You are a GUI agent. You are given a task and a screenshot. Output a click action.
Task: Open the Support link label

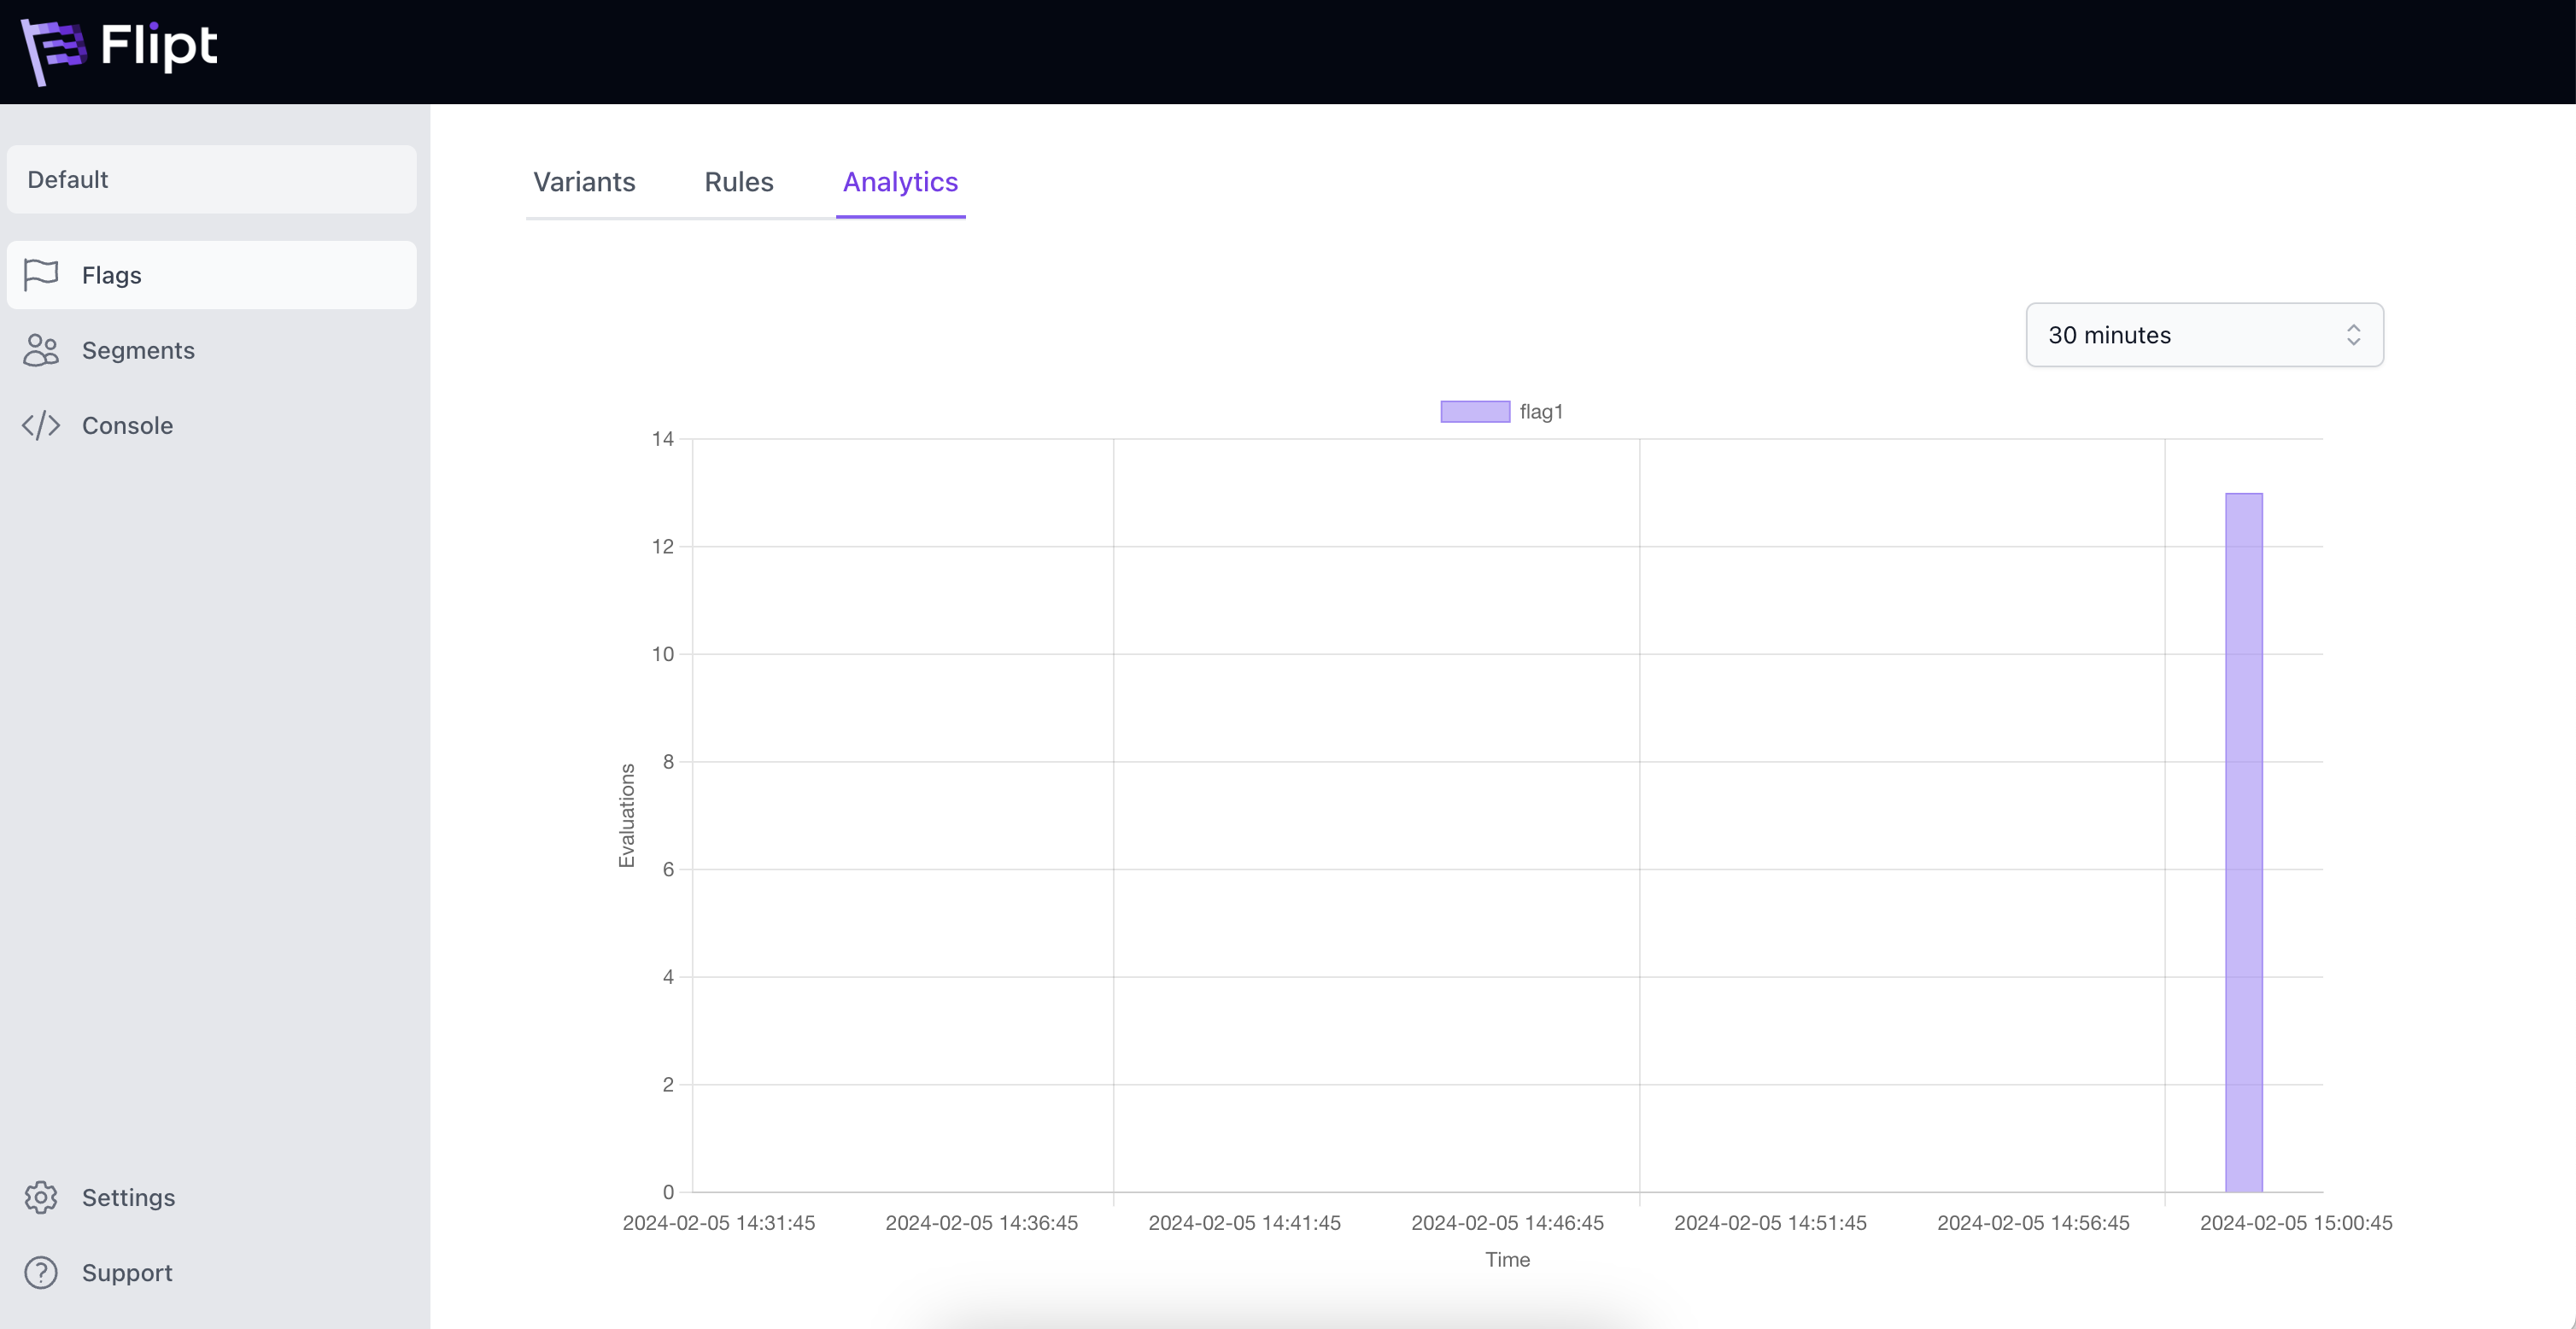127,1272
